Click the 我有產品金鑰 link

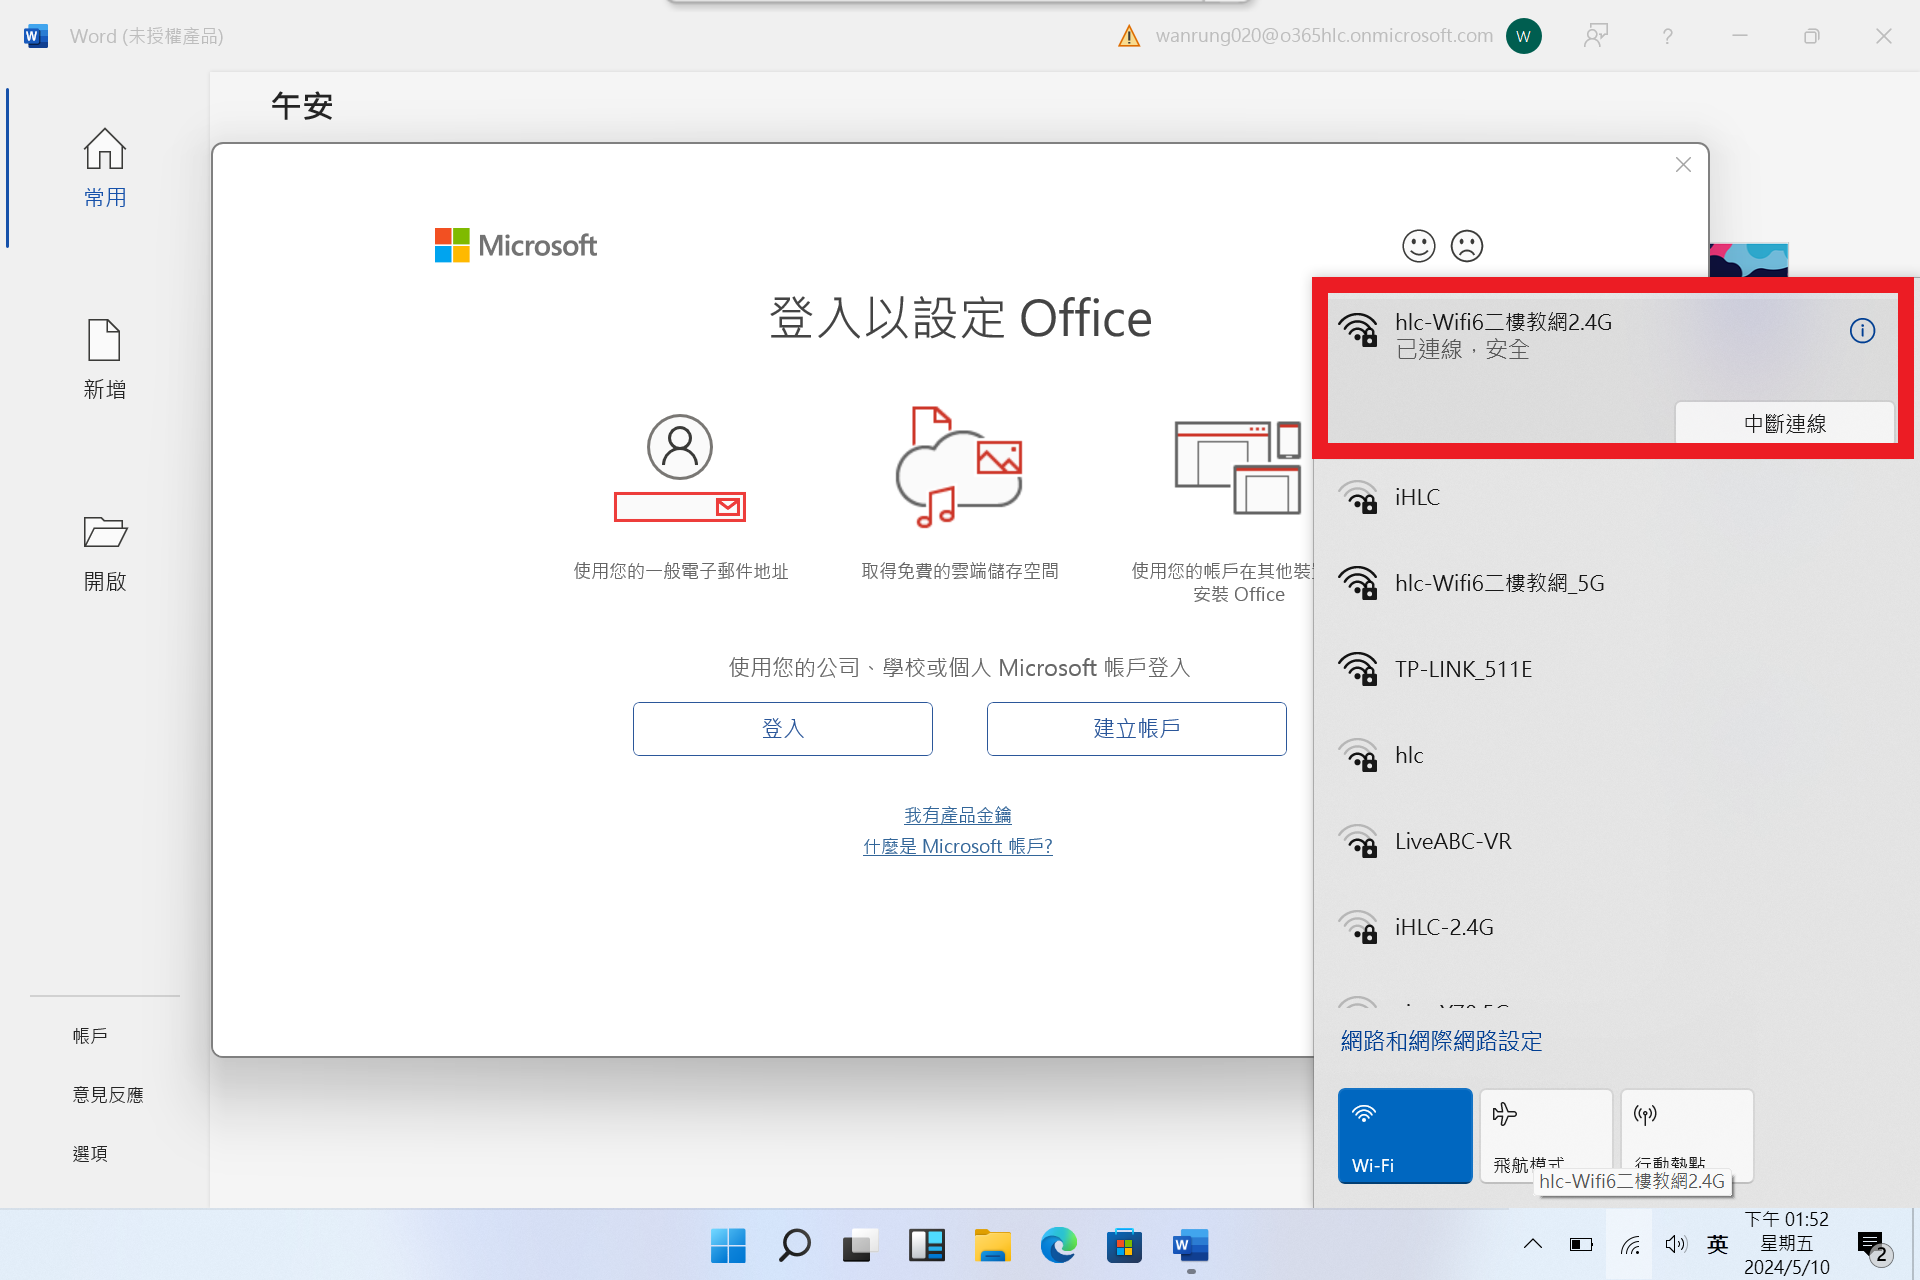click(957, 815)
